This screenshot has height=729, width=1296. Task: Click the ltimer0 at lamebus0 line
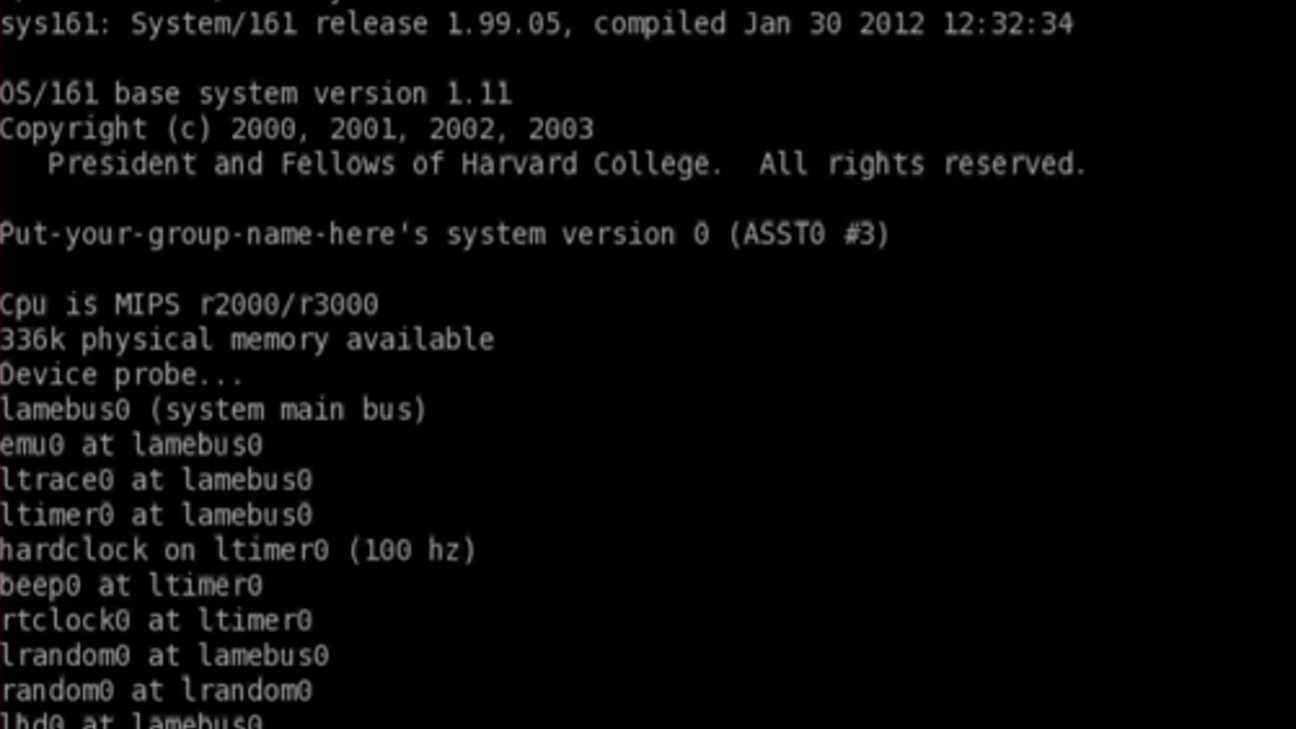click(156, 515)
